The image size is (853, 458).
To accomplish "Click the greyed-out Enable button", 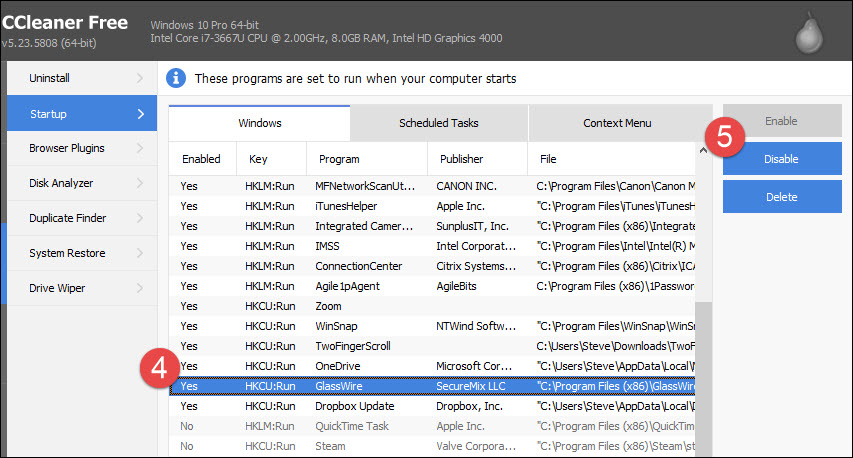I will click(782, 121).
